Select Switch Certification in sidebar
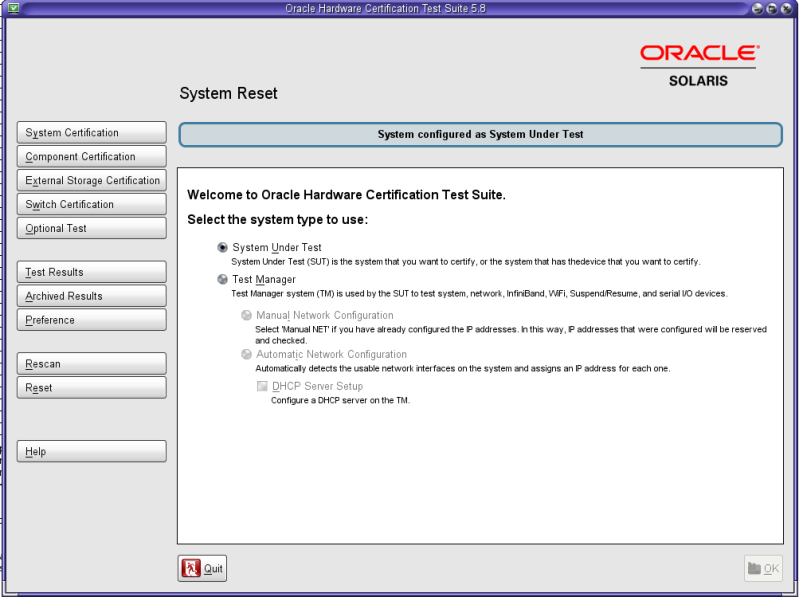The width and height of the screenshot is (799, 597). click(x=92, y=205)
